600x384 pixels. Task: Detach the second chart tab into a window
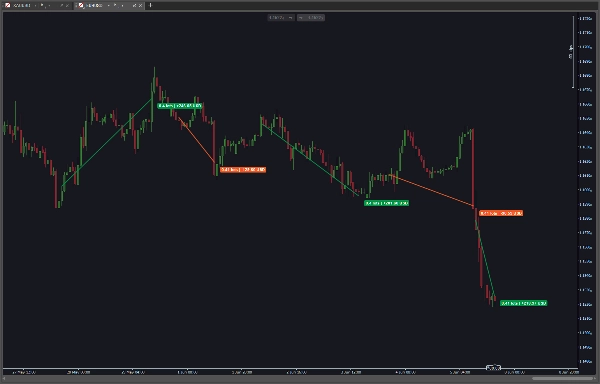pos(134,5)
